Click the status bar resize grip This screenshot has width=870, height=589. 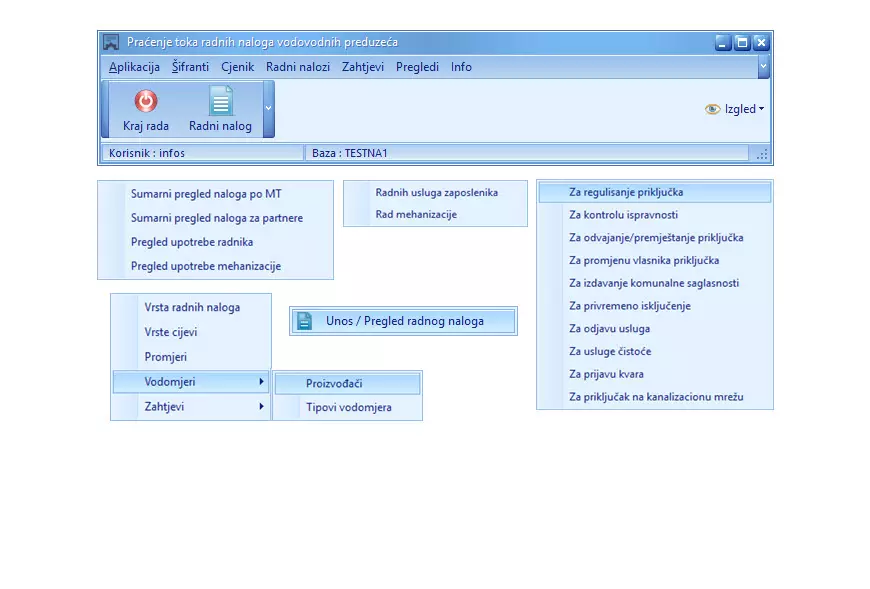[762, 154]
